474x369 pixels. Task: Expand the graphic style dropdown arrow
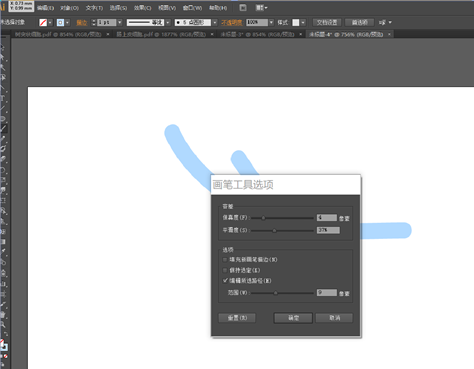[303, 22]
